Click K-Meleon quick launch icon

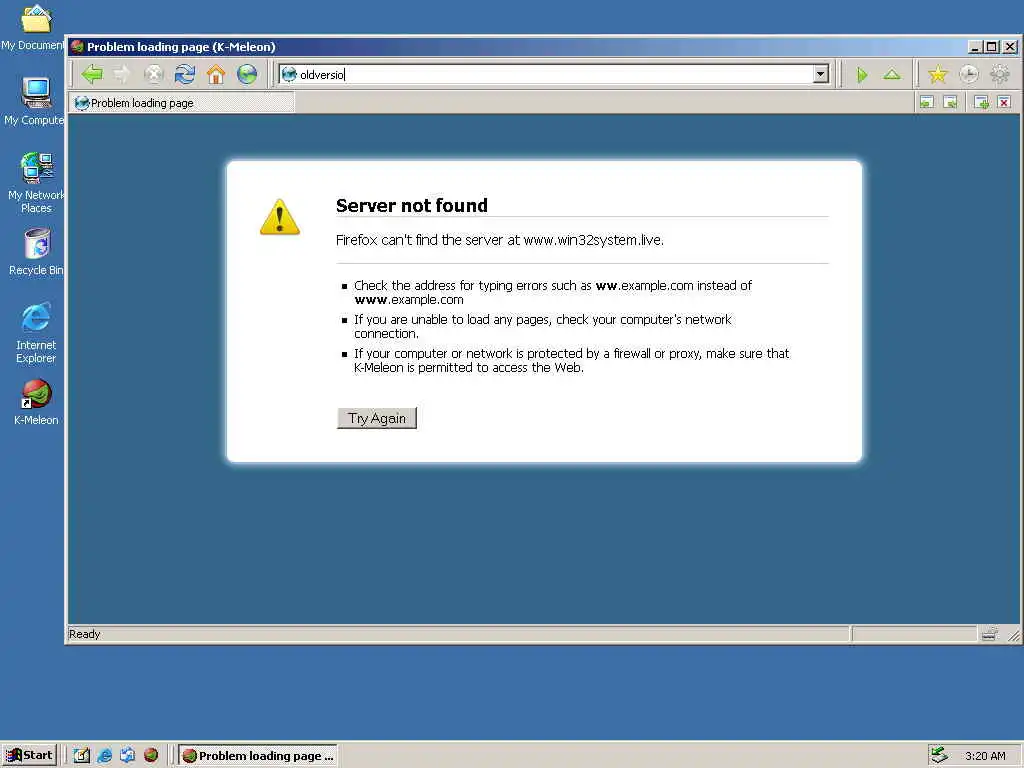151,756
